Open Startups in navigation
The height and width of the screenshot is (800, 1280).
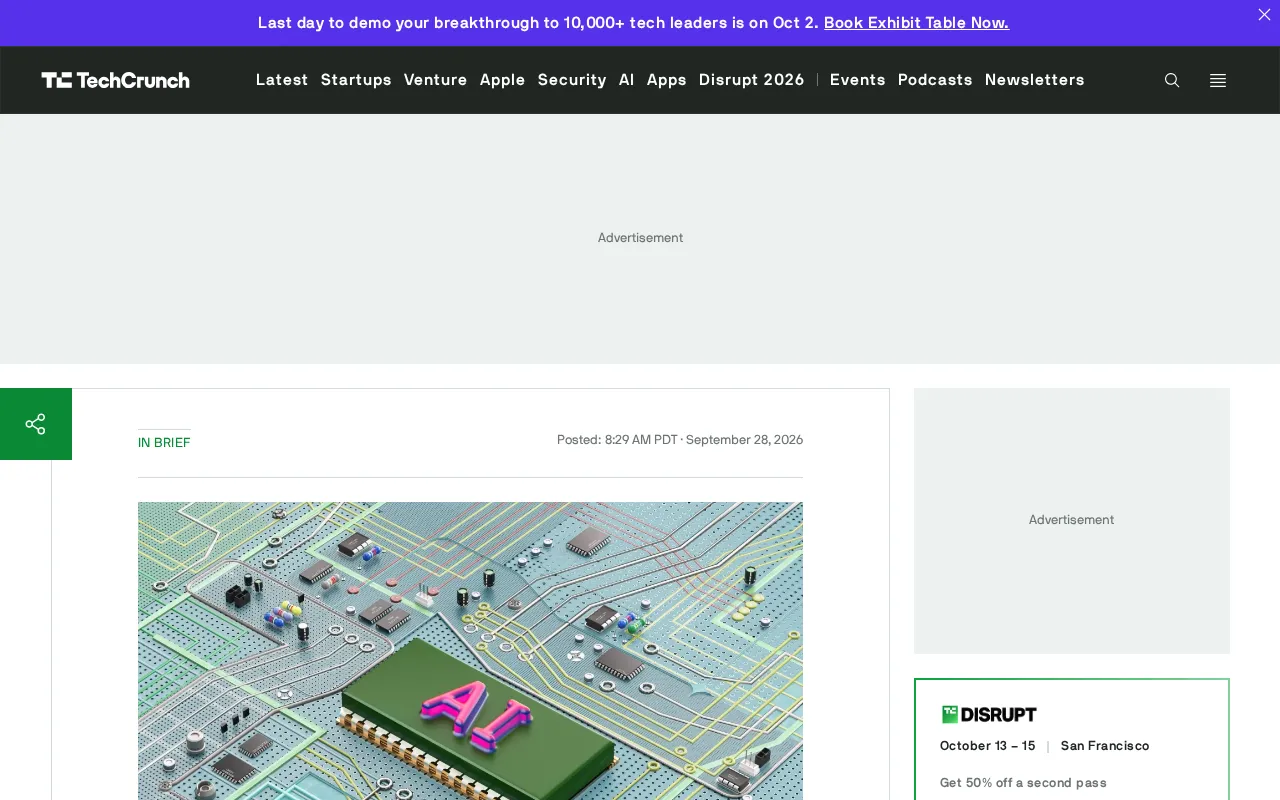(x=356, y=80)
